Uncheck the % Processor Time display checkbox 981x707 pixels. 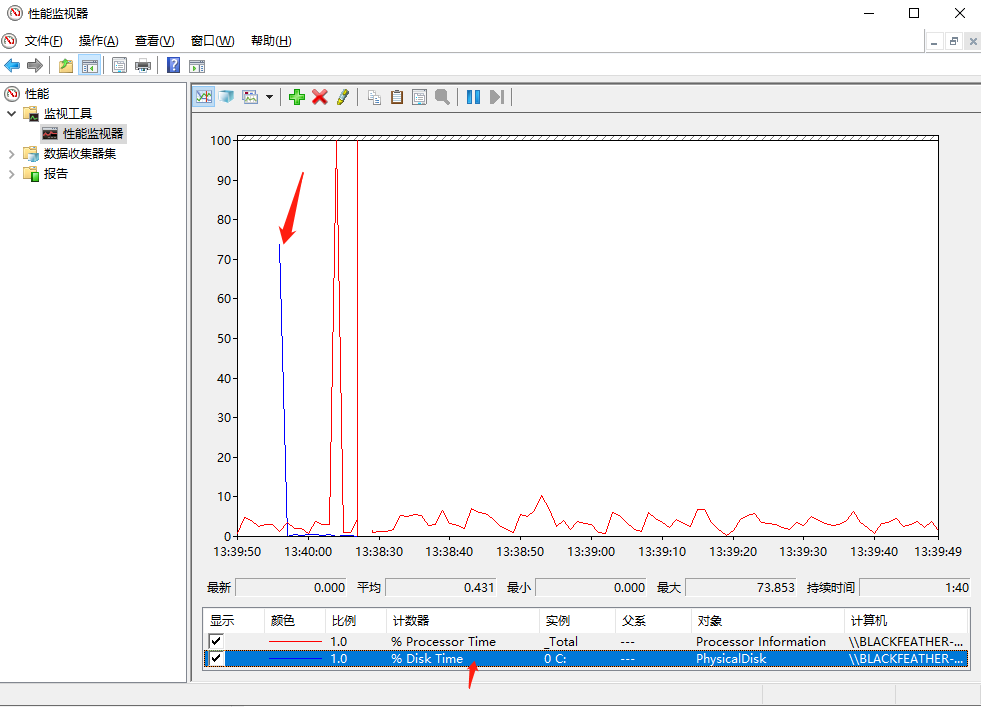click(x=216, y=641)
